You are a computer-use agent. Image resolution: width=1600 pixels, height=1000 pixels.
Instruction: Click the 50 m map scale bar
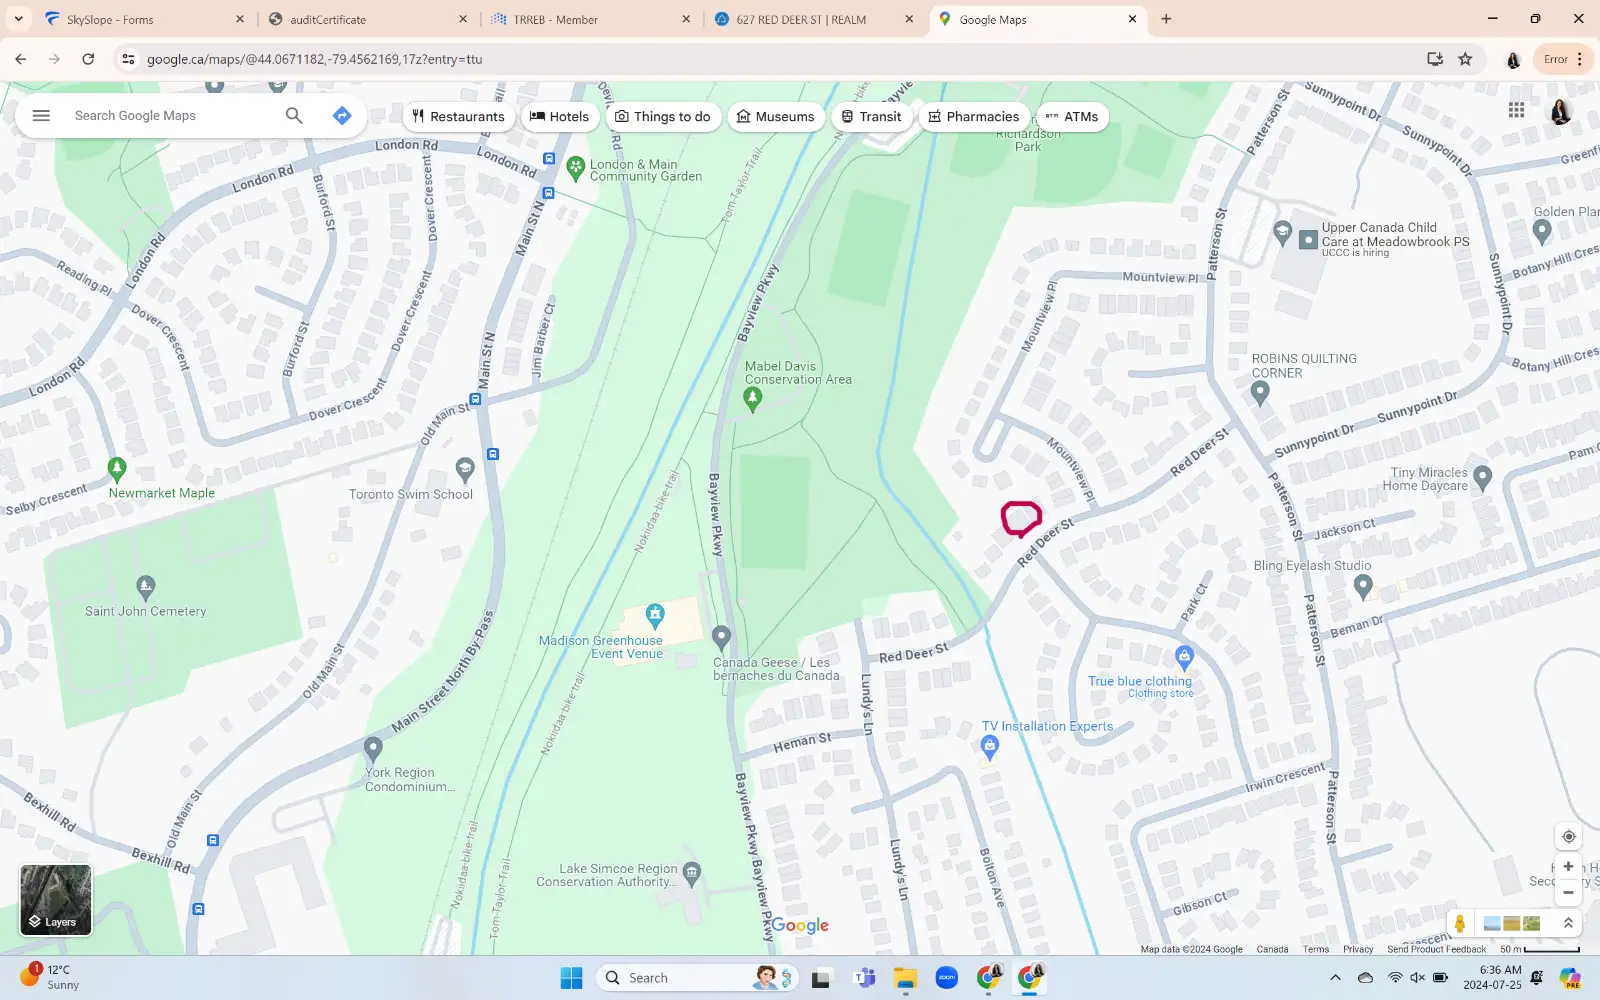click(x=1540, y=949)
